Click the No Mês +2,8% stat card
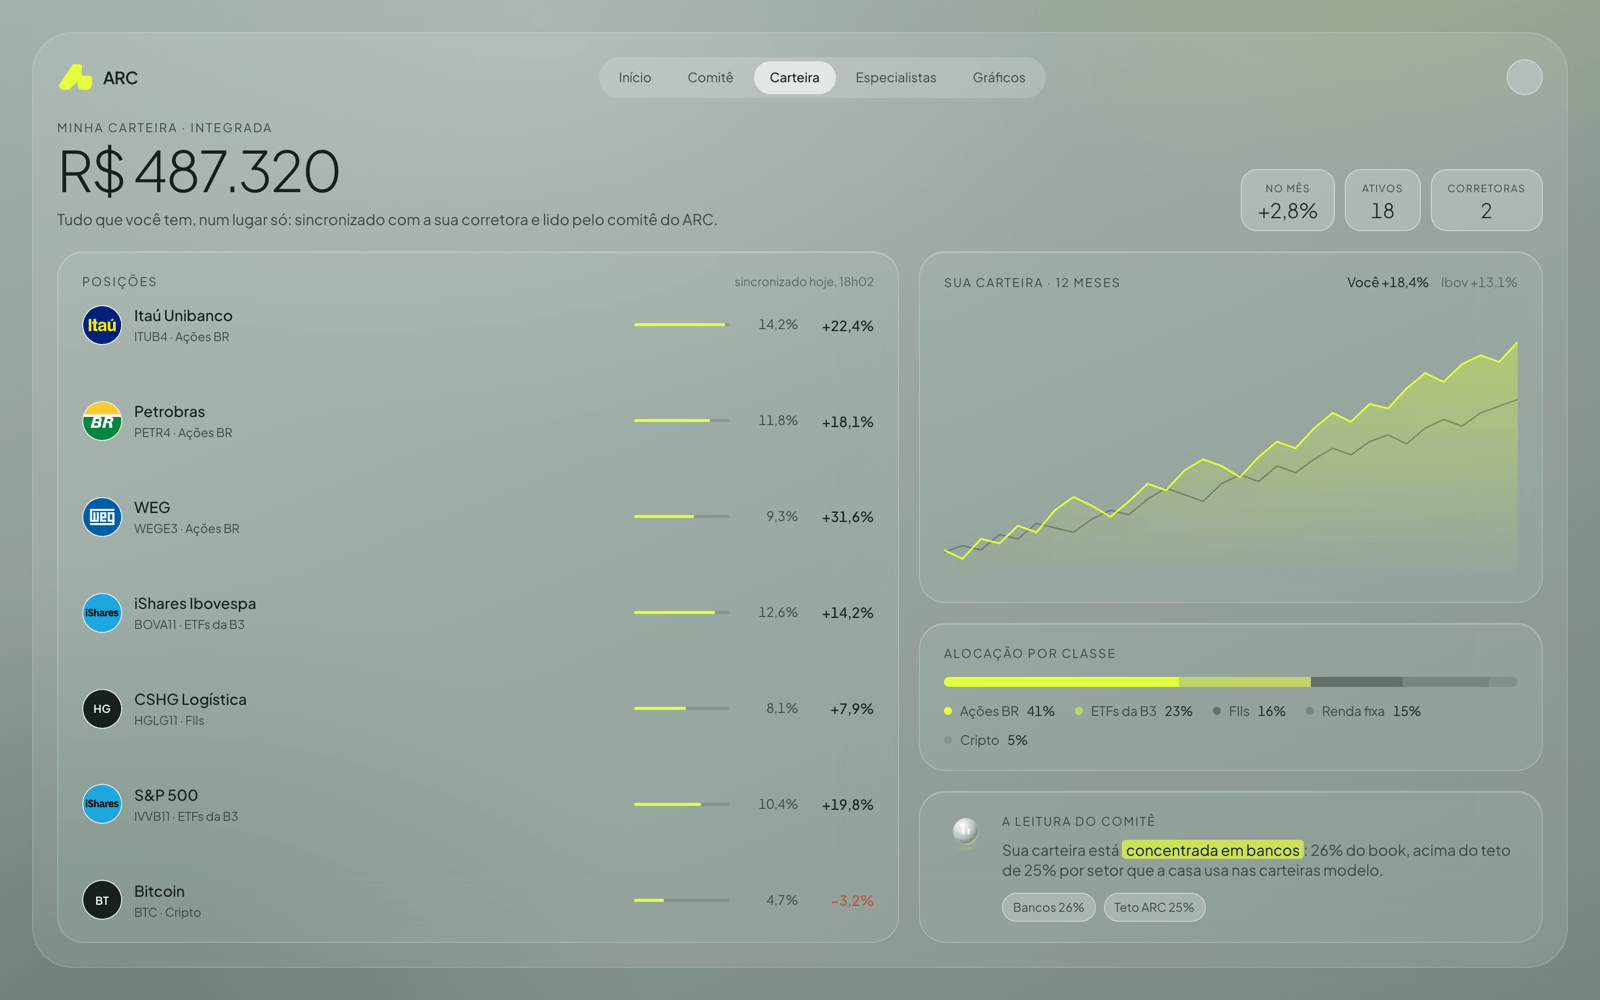The height and width of the screenshot is (1000, 1600). coord(1288,200)
